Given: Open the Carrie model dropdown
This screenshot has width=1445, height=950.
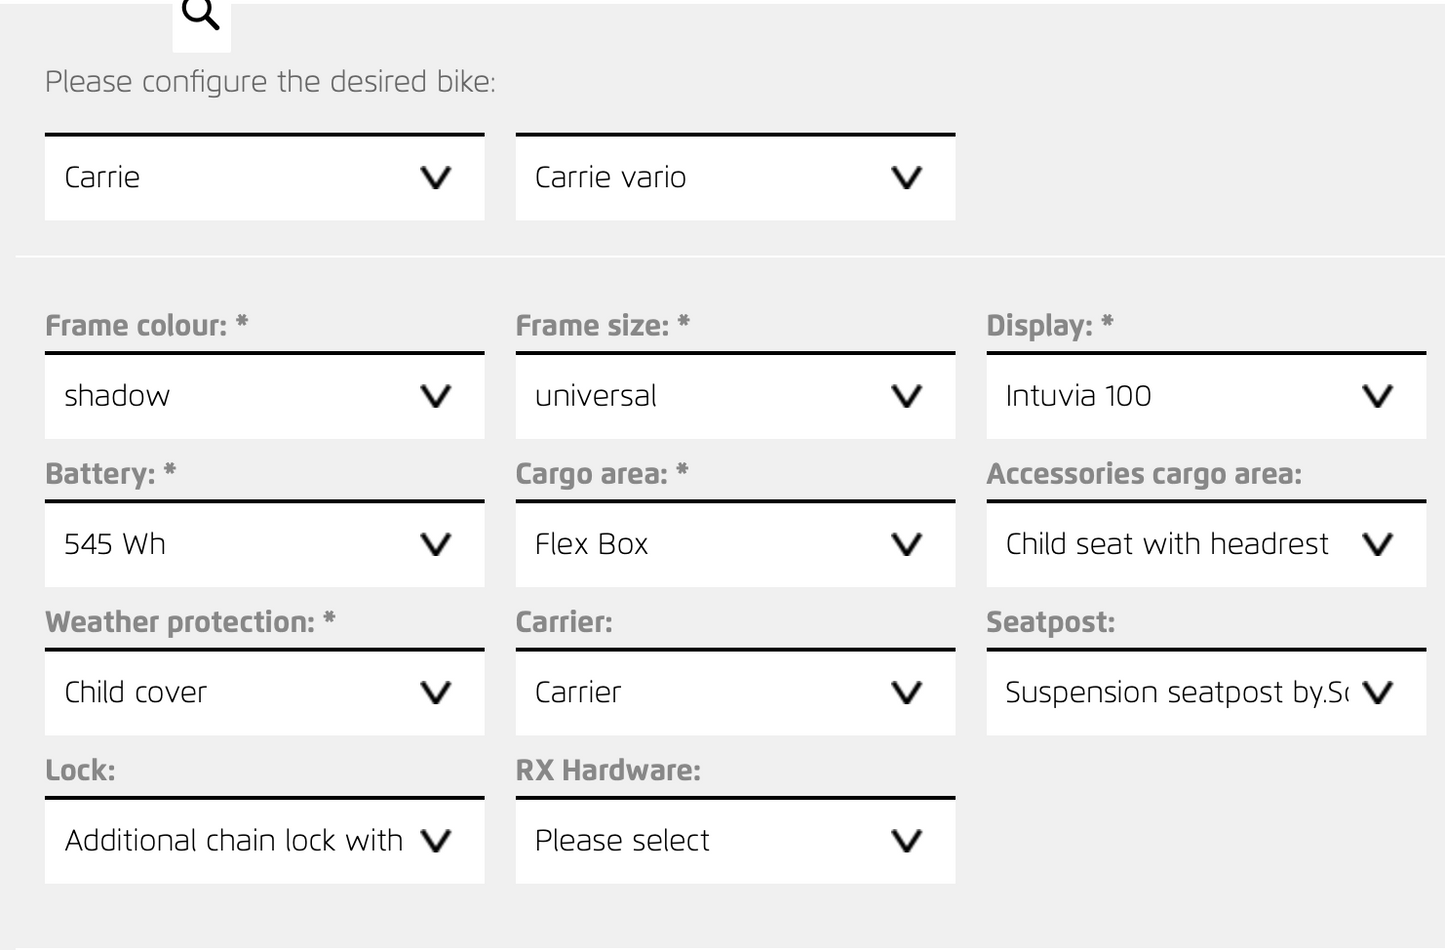Looking at the screenshot, I should [x=264, y=178].
